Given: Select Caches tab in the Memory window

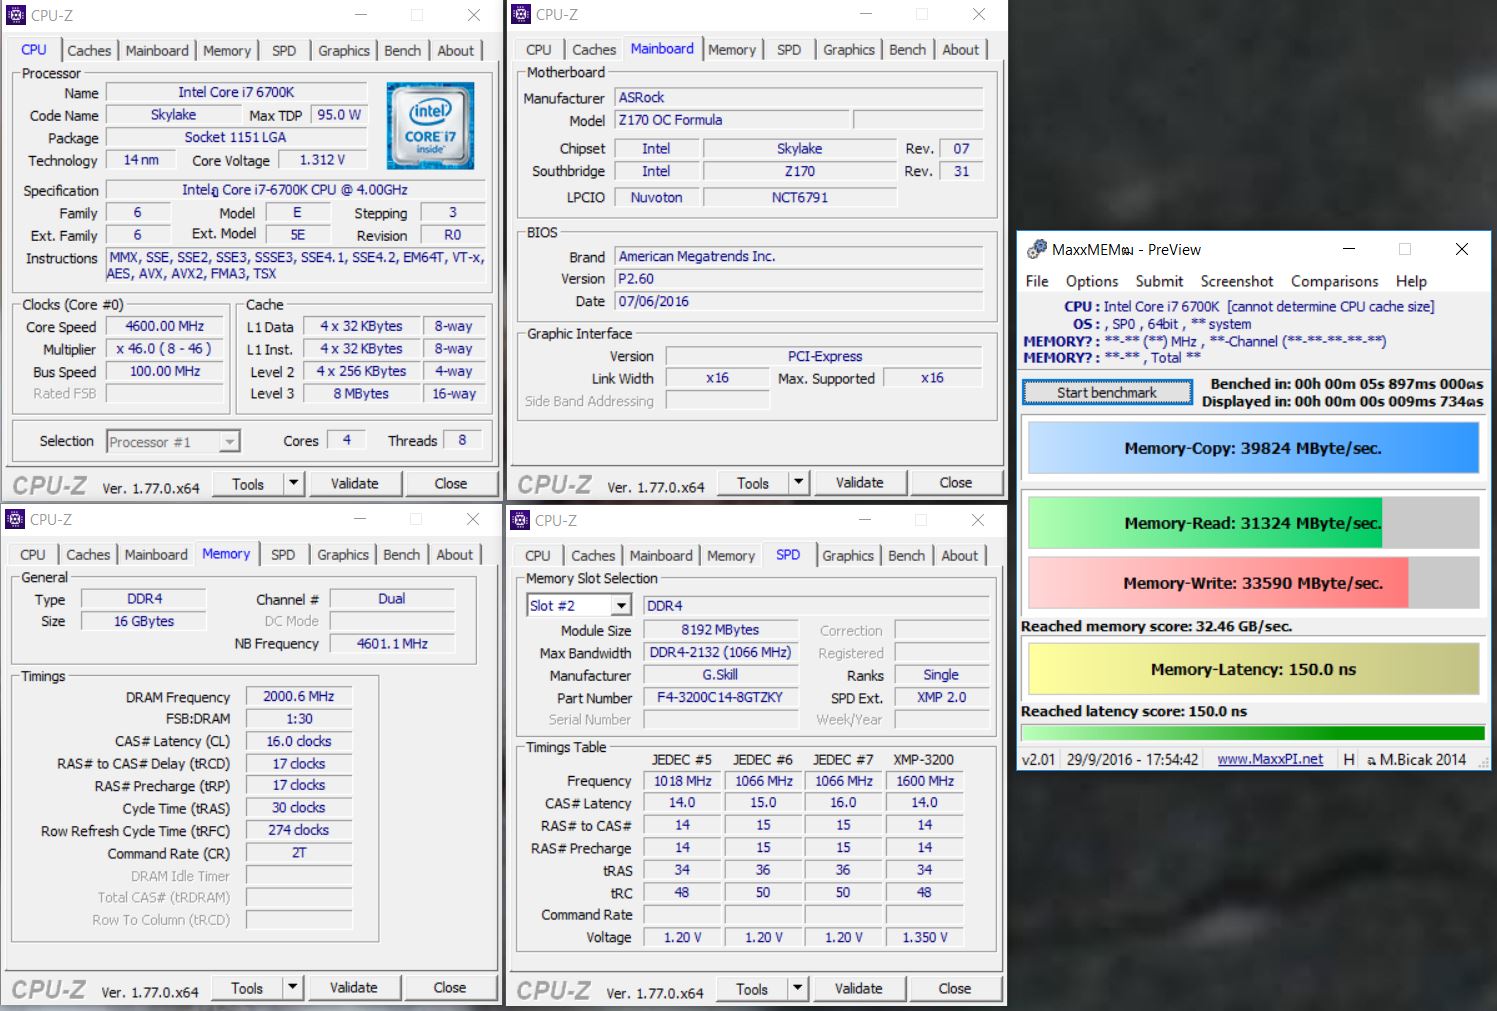Looking at the screenshot, I should [88, 555].
